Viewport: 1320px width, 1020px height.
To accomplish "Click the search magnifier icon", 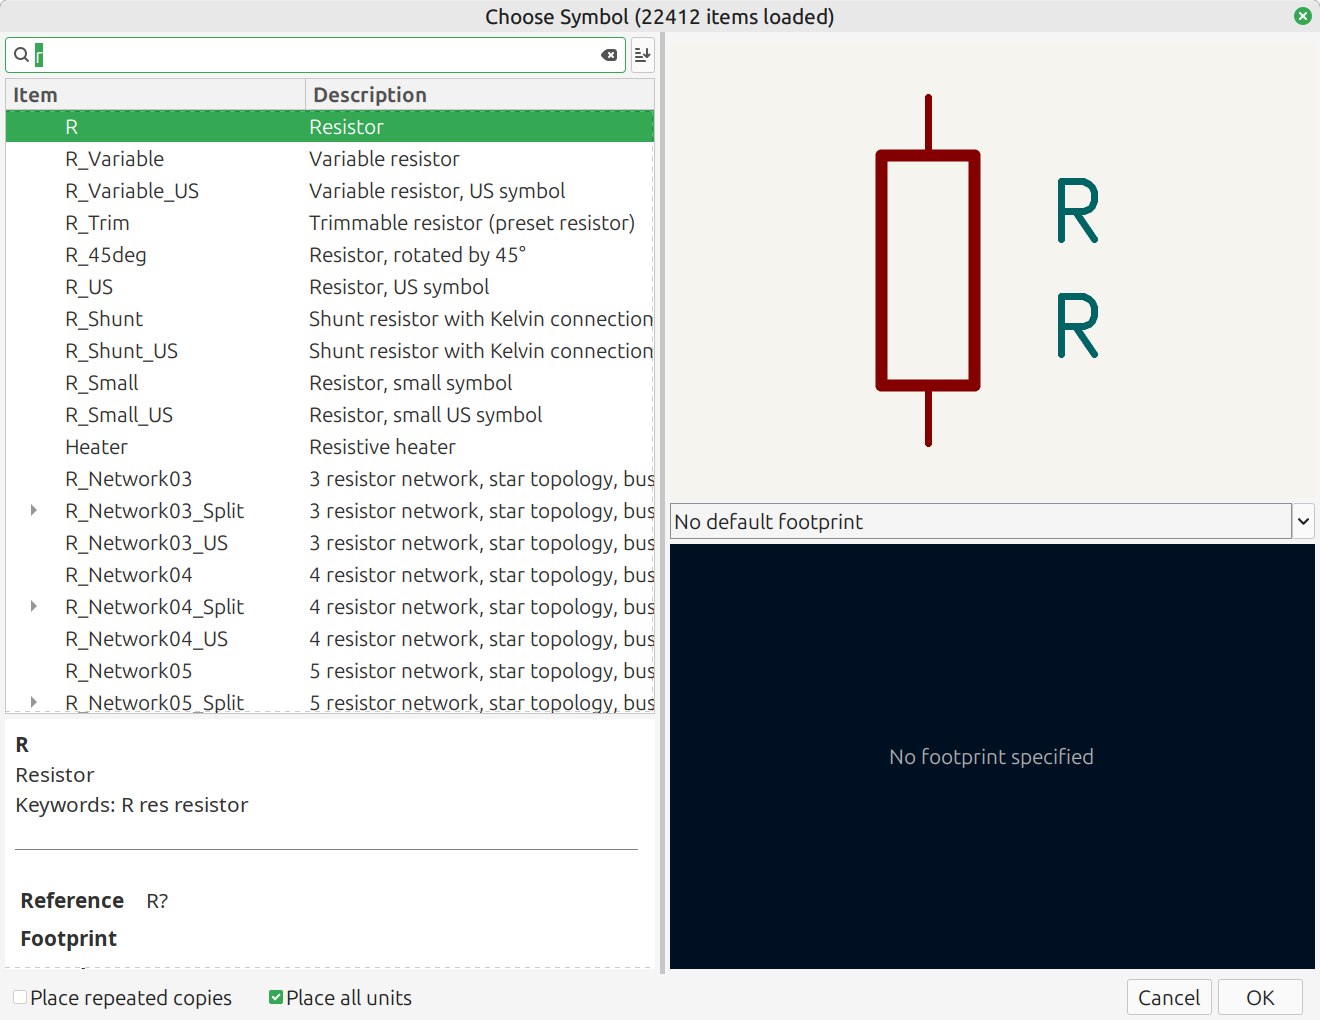I will [x=21, y=55].
